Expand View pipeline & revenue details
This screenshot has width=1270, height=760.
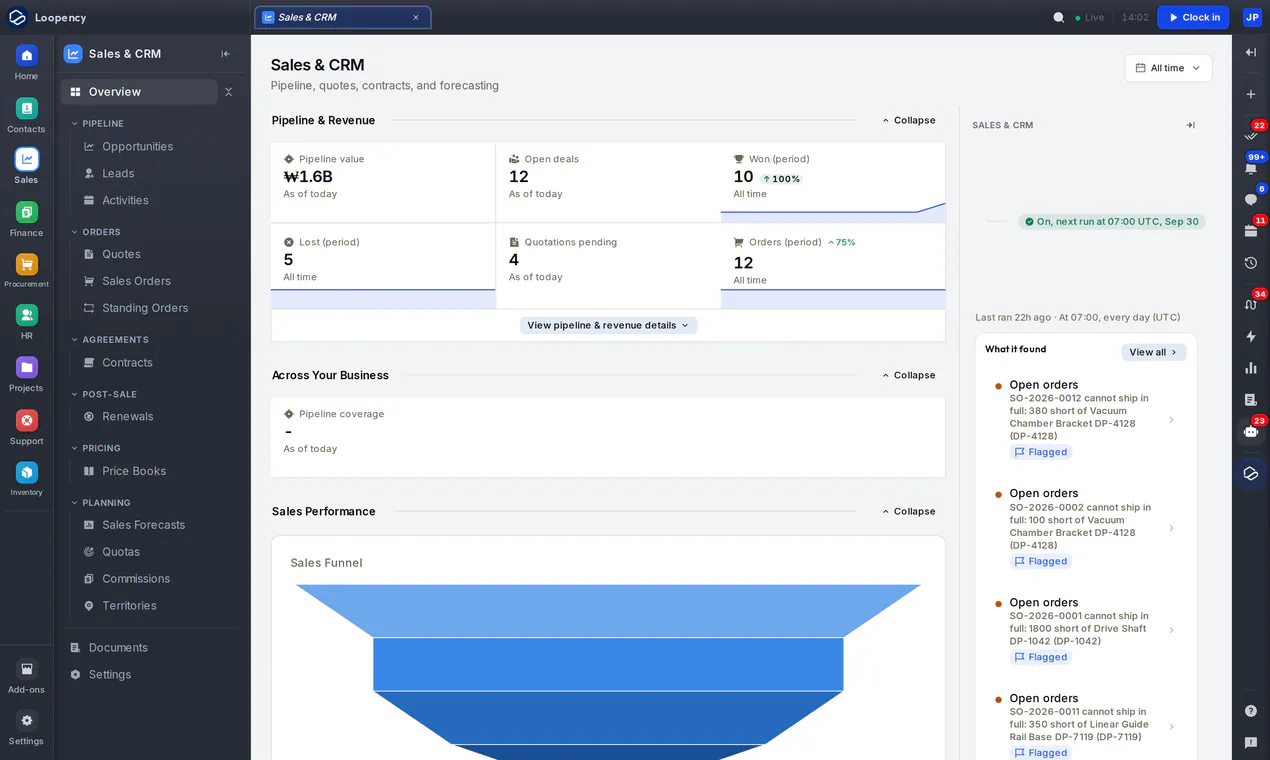pos(608,325)
